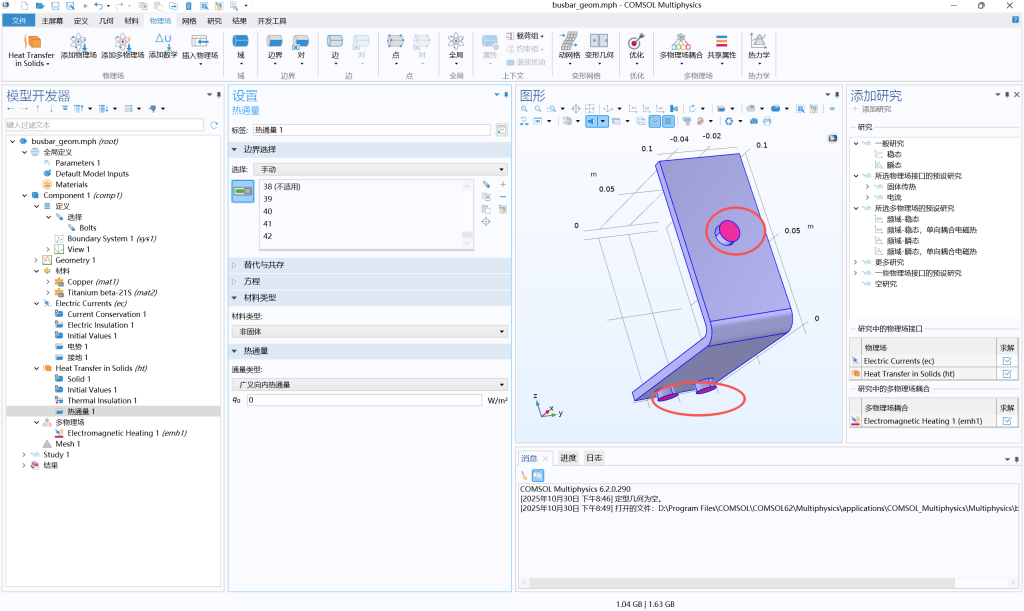Uncheck solve box for Heat Transfer in Solids
Screen dimensions: 1024x611
click(x=1007, y=374)
